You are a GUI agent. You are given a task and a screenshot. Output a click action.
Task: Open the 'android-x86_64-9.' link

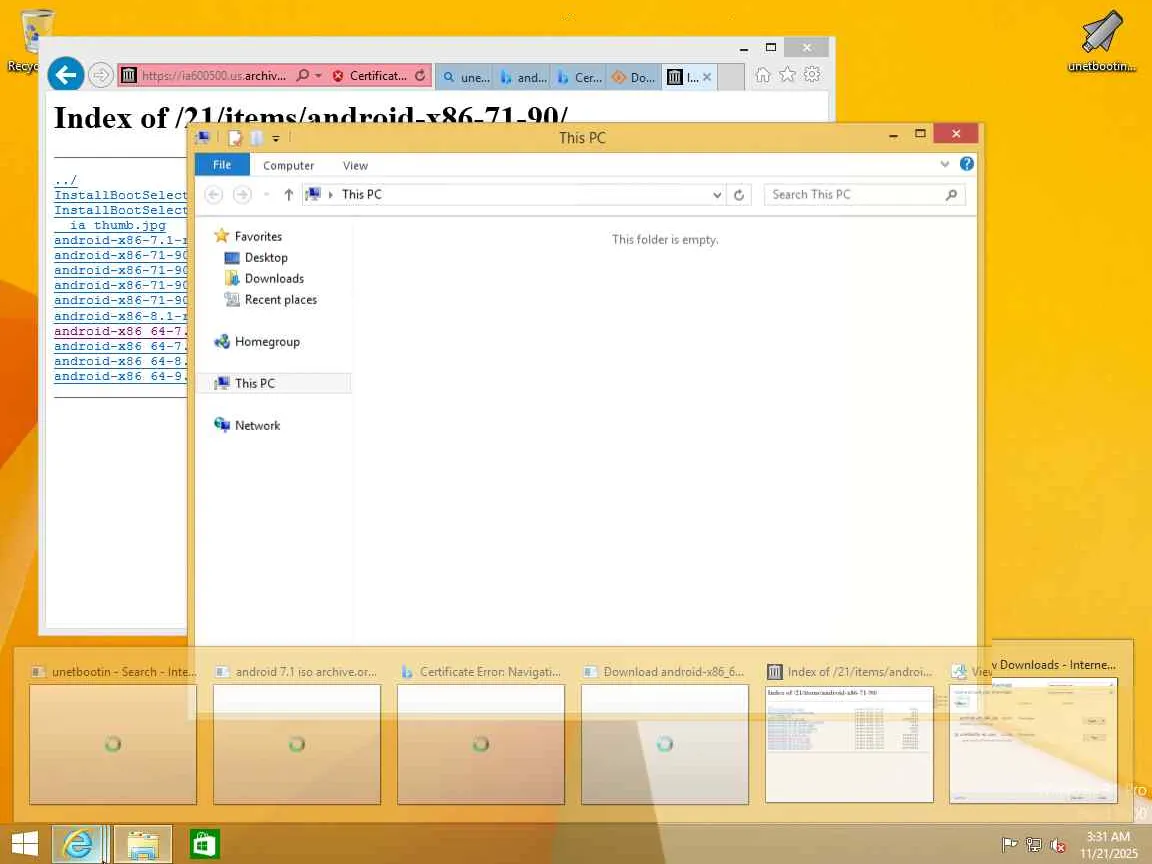(120, 376)
